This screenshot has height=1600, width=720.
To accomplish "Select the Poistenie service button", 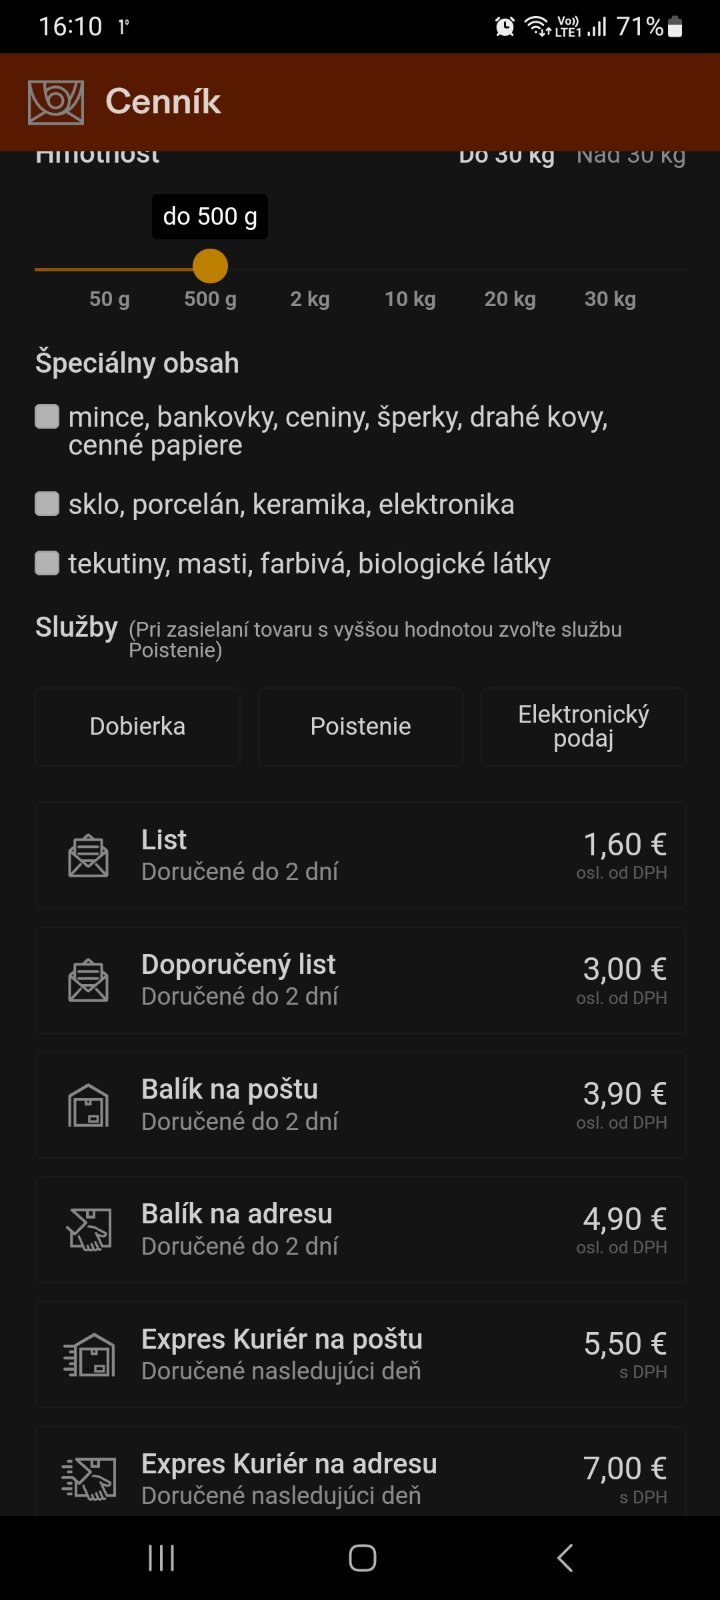I will [x=361, y=727].
